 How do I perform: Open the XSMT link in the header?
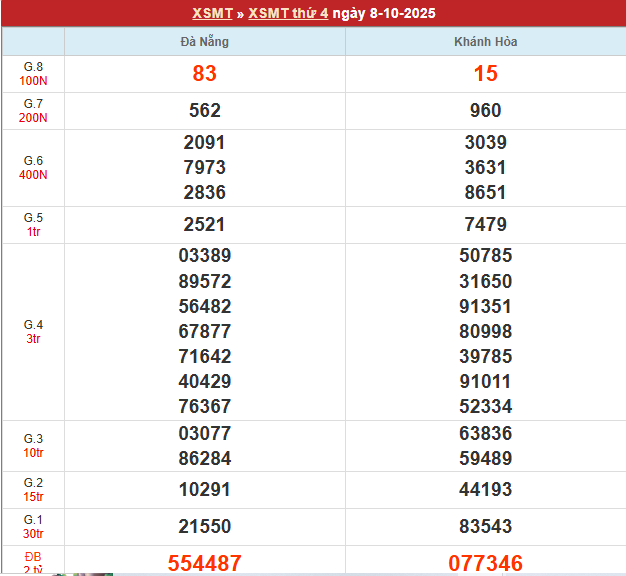click(x=211, y=14)
